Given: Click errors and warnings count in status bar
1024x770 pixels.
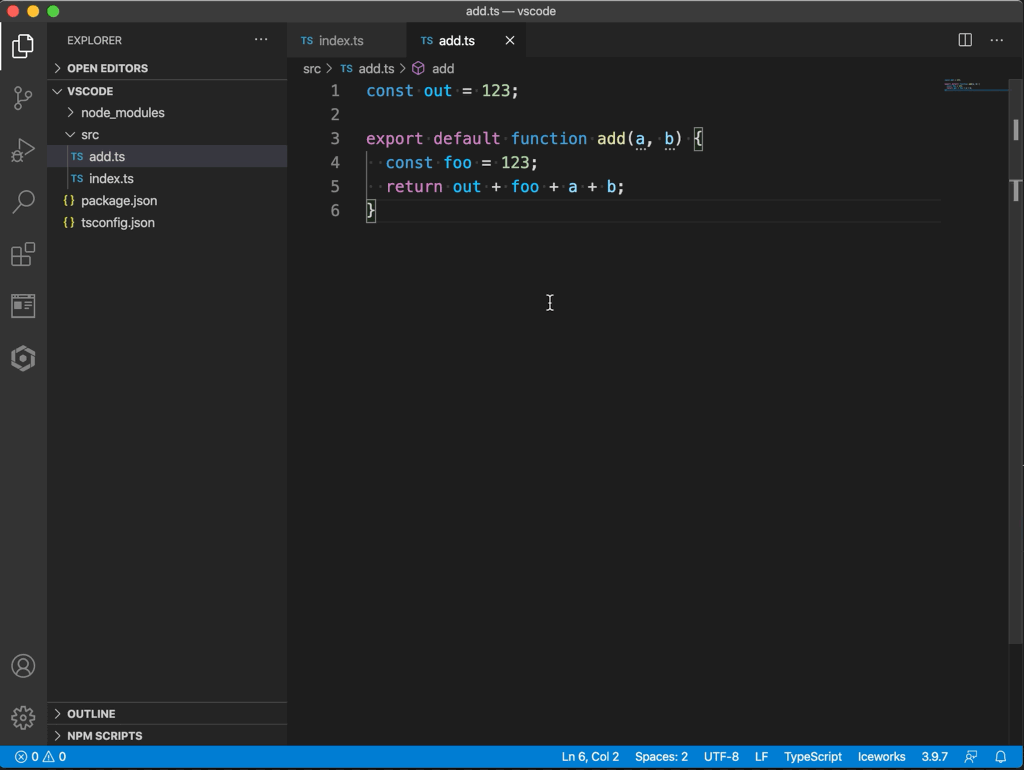Looking at the screenshot, I should coord(40,757).
